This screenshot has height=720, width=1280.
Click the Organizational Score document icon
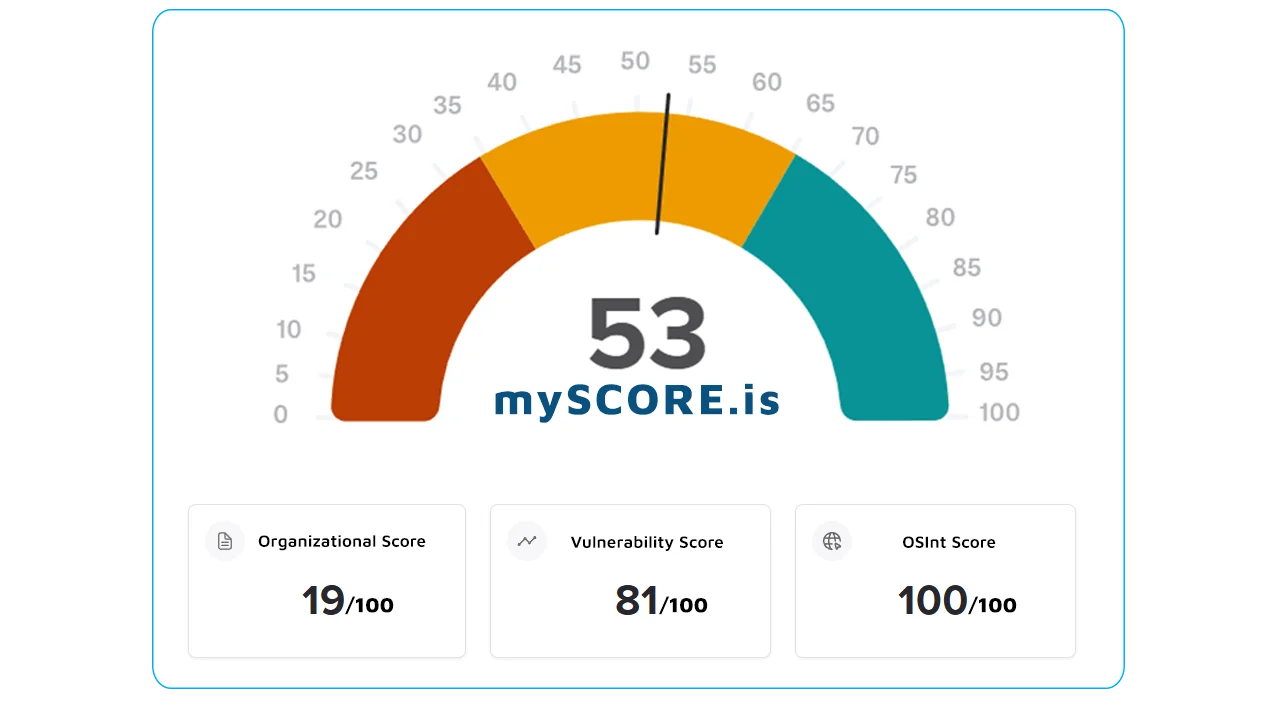[225, 541]
